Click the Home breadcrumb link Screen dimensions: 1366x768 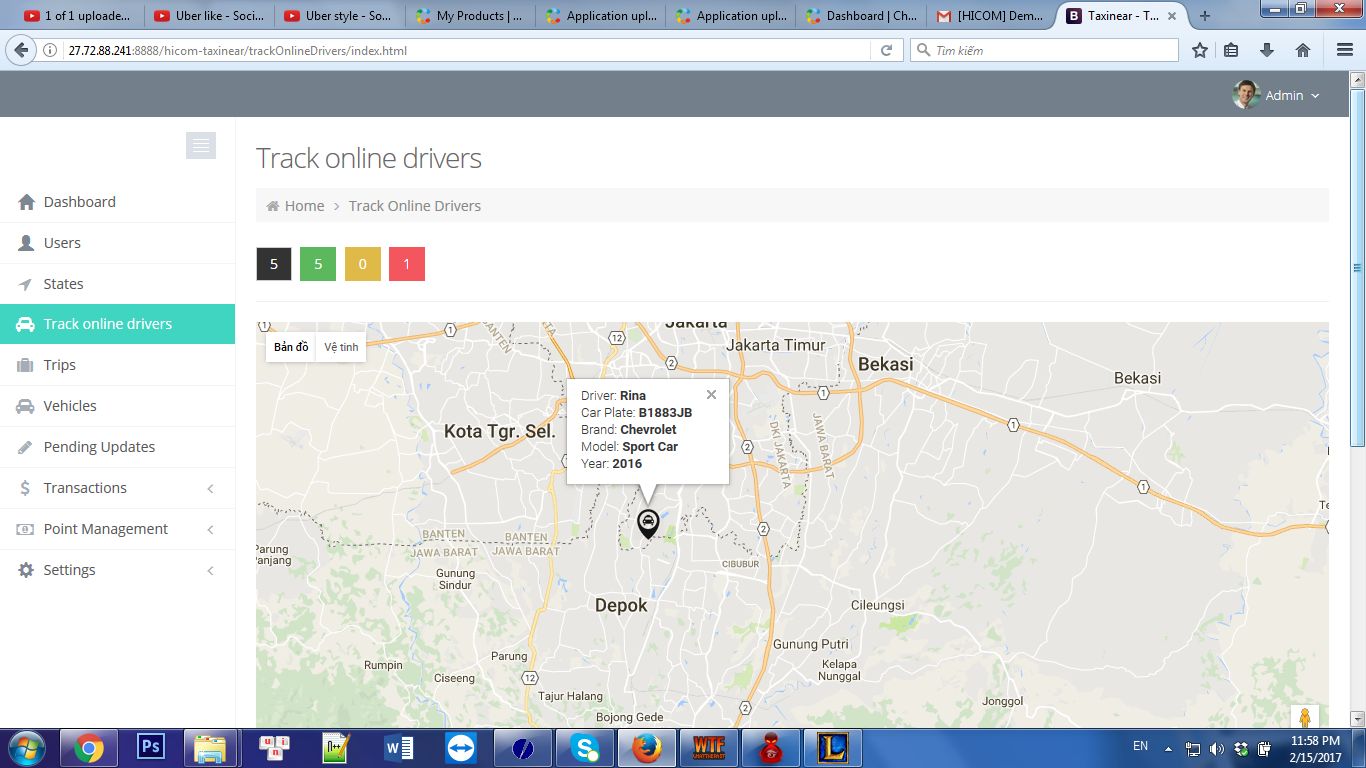(304, 206)
